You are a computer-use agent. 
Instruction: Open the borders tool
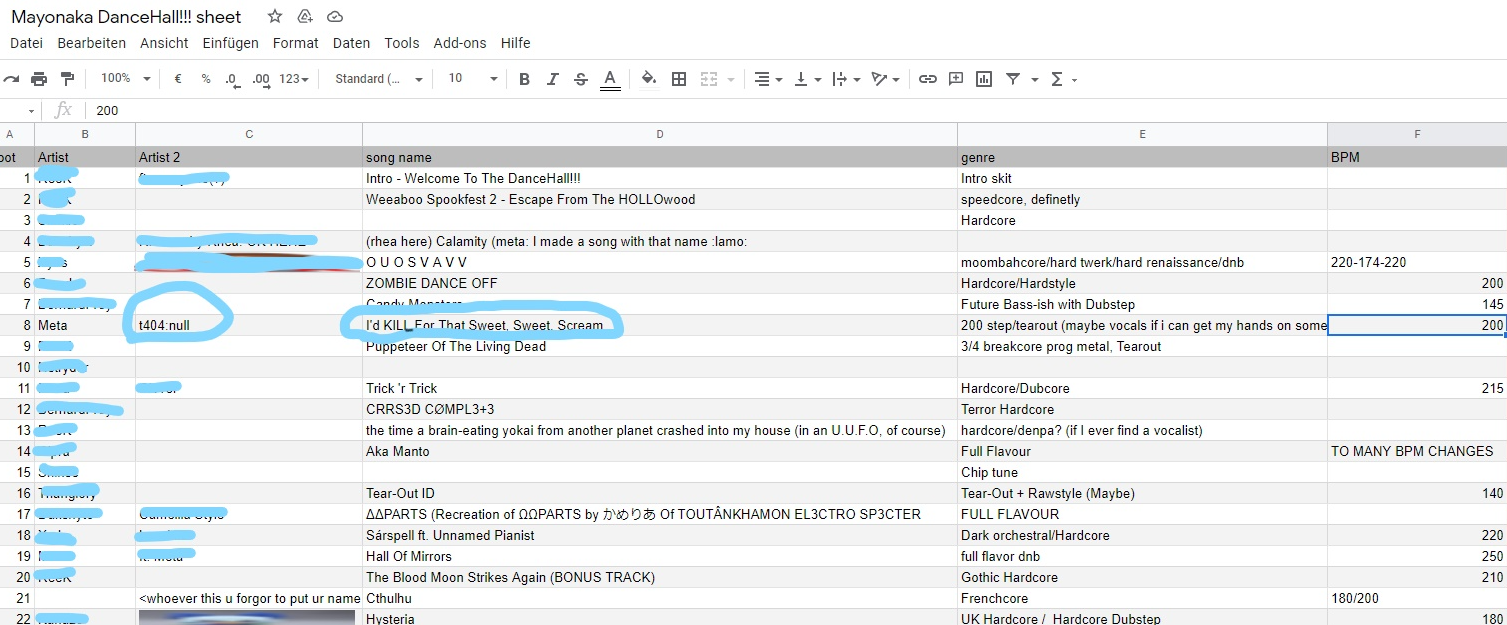pyautogui.click(x=679, y=79)
